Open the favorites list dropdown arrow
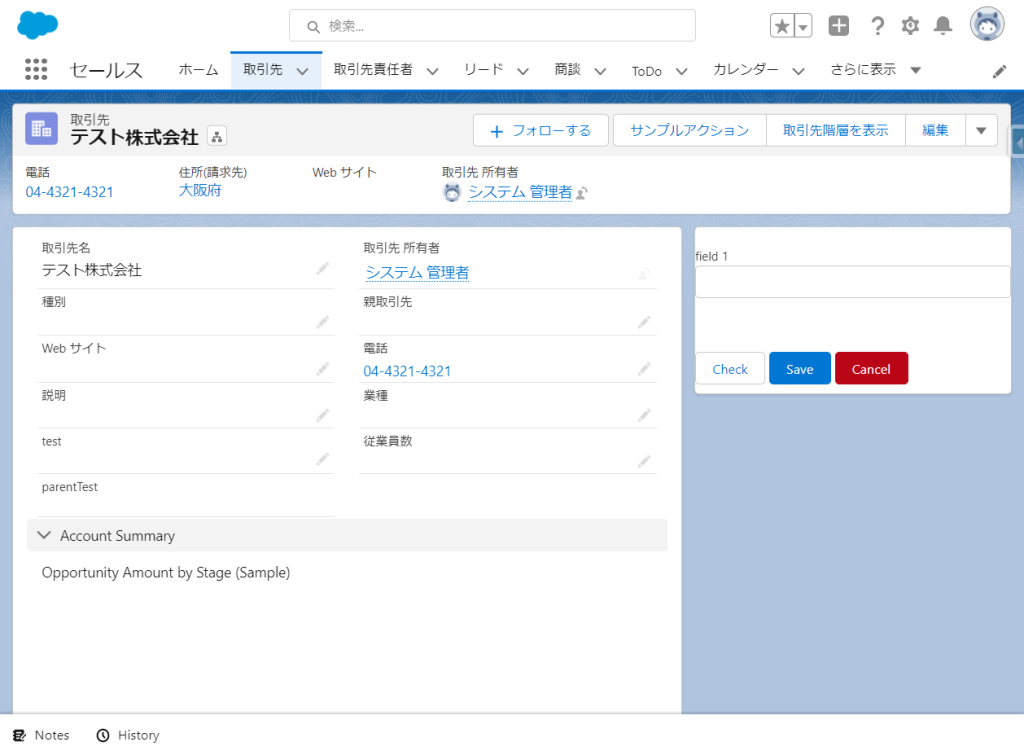Screen dimensions: 1024x755 point(803,27)
